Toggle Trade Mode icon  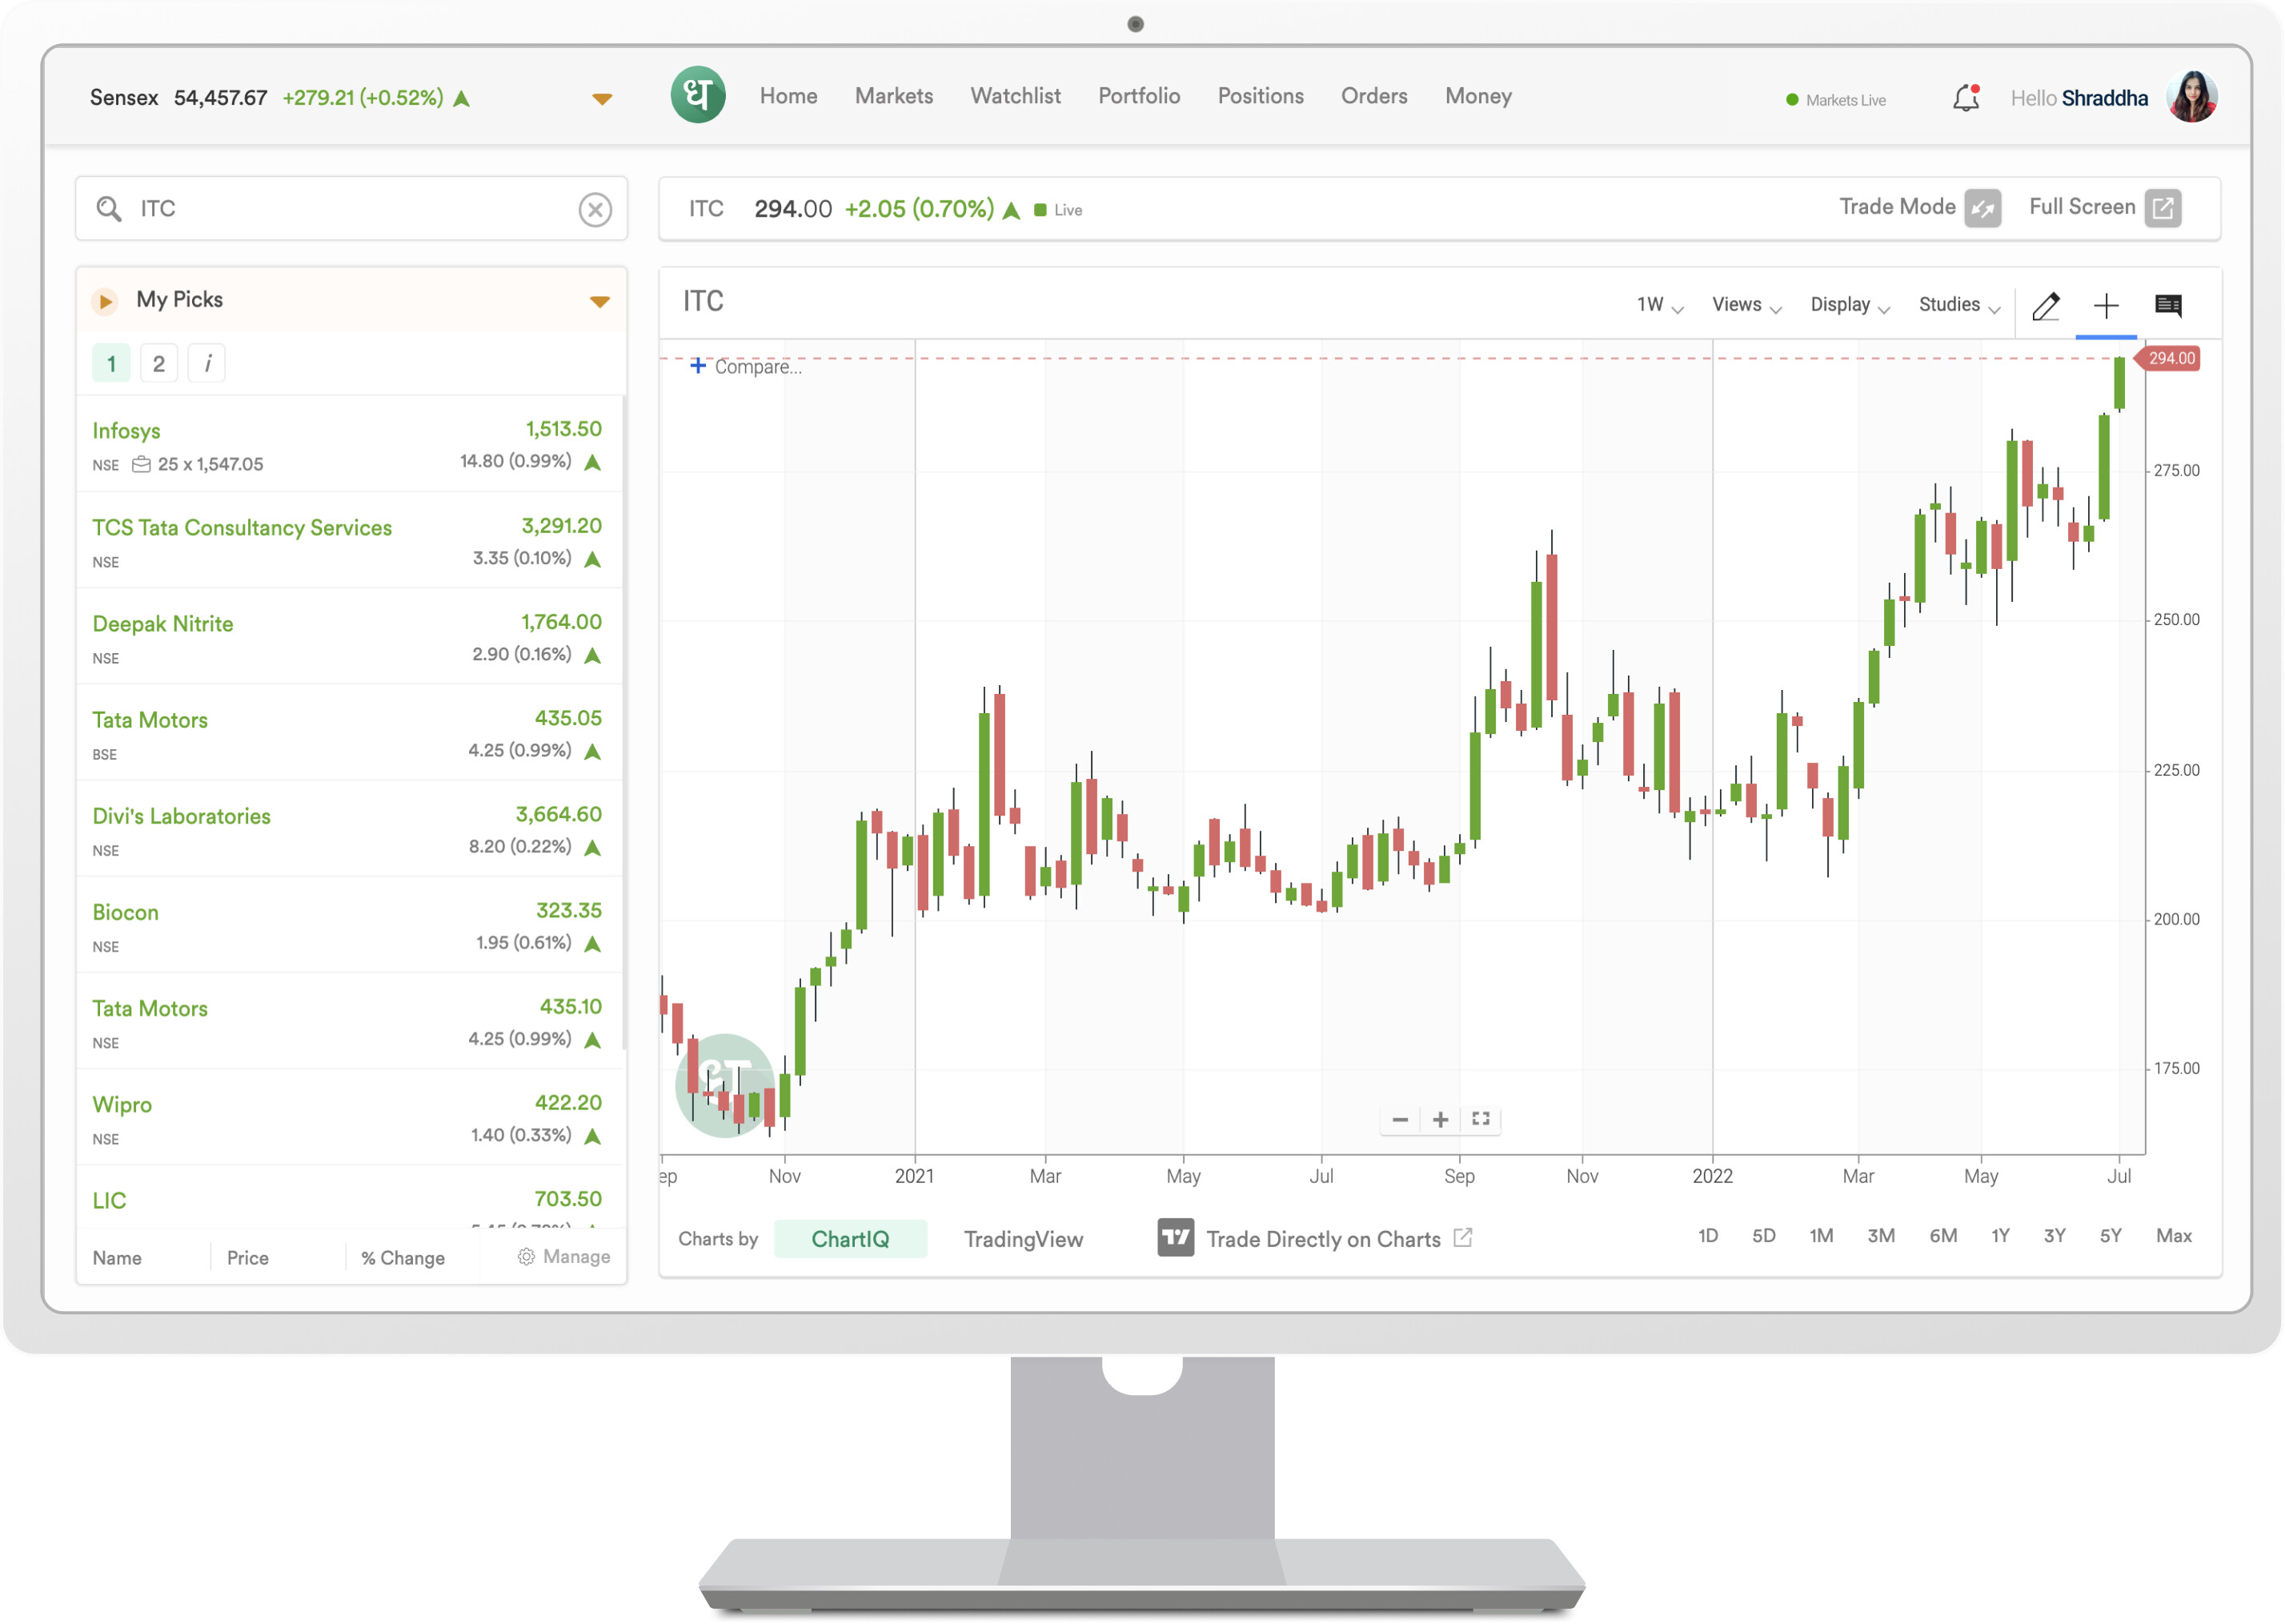[x=1982, y=208]
